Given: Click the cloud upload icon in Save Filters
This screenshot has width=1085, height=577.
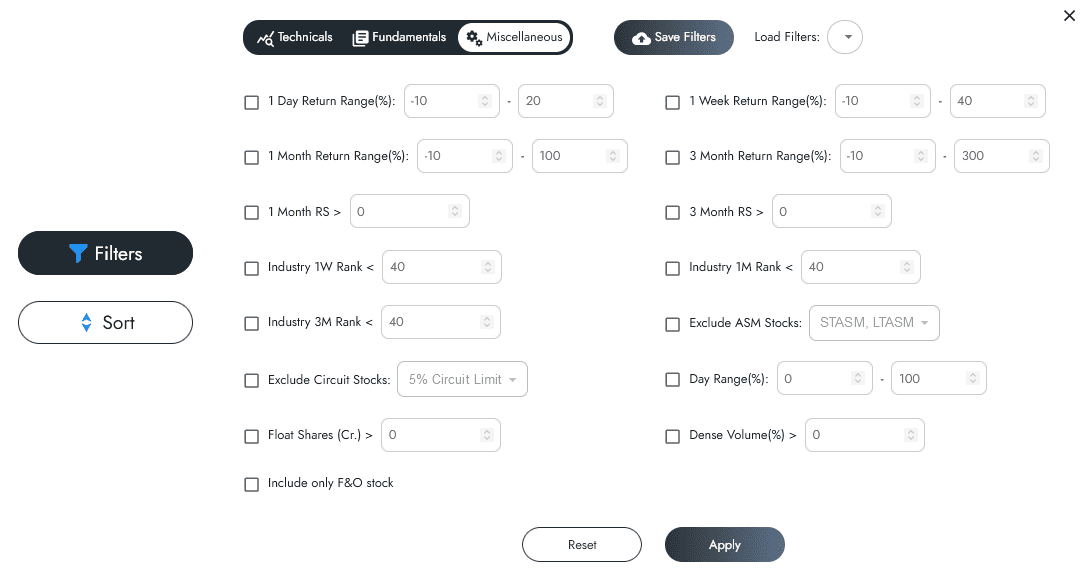Looking at the screenshot, I should [642, 38].
